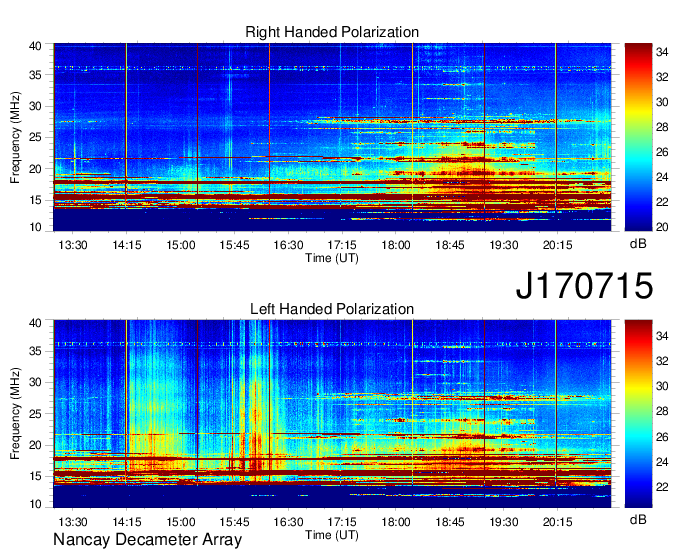Select the J170715 observation label
The width and height of the screenshot is (680, 552).
[x=584, y=286]
